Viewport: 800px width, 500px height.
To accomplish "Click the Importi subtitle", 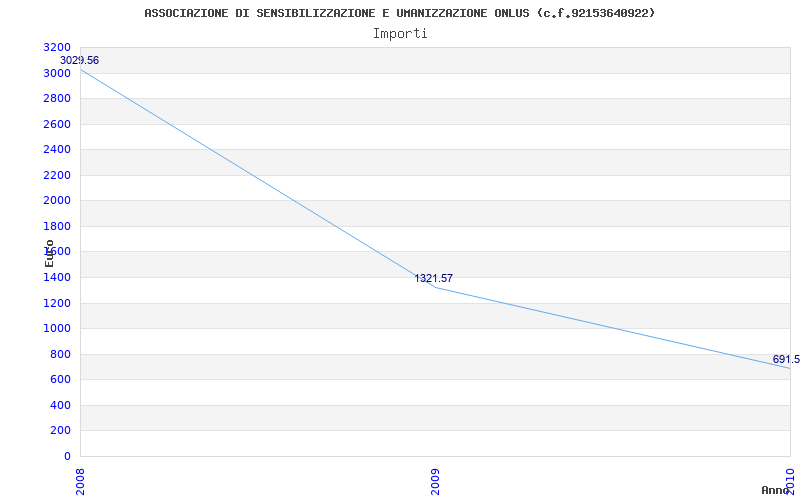I will 400,34.
